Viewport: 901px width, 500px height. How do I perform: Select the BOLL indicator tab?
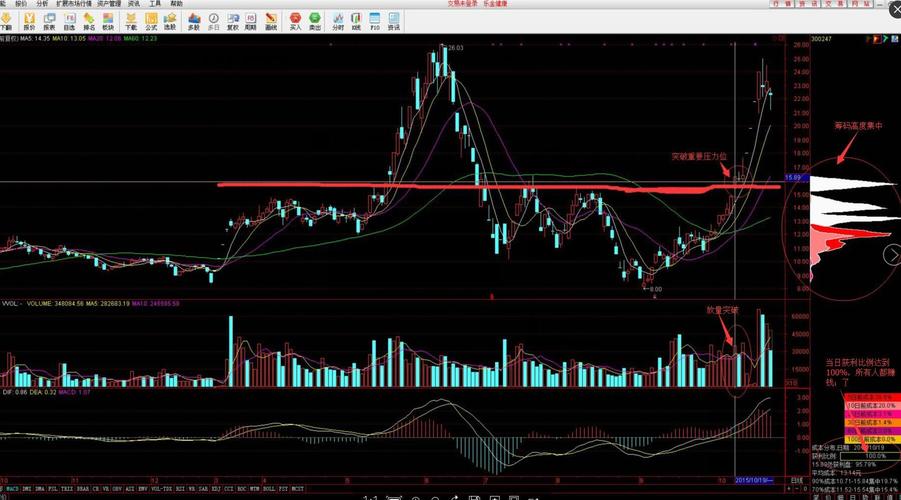coord(269,489)
